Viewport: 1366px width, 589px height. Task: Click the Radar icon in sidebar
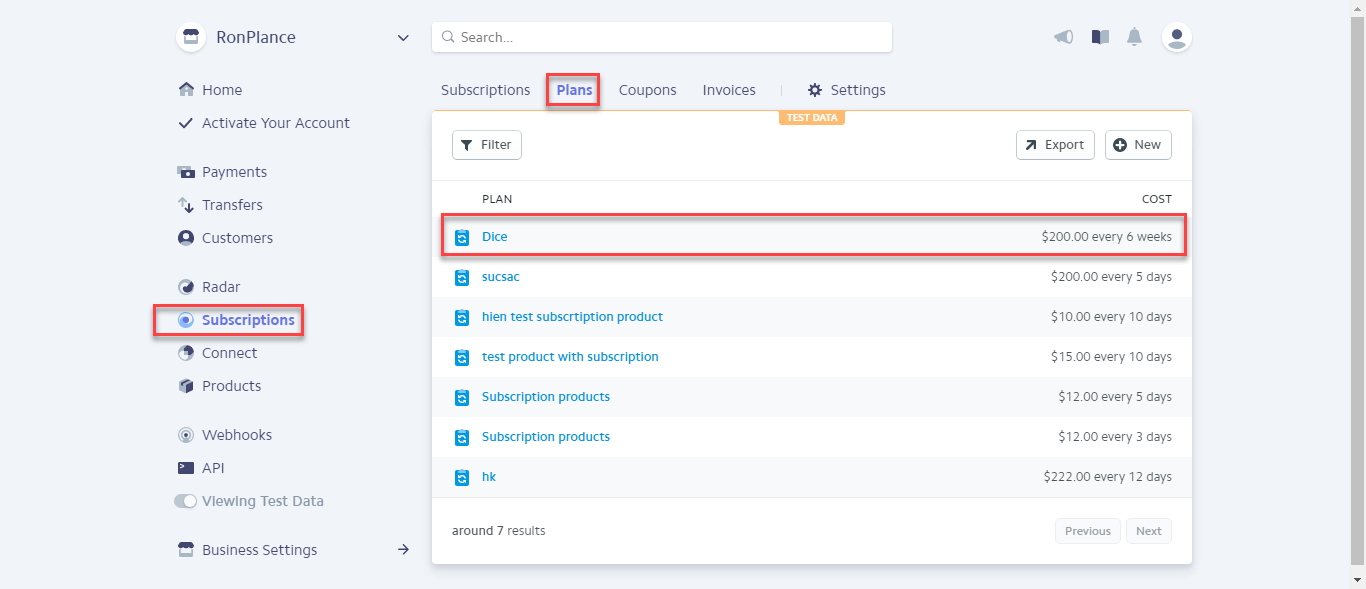pyautogui.click(x=186, y=287)
